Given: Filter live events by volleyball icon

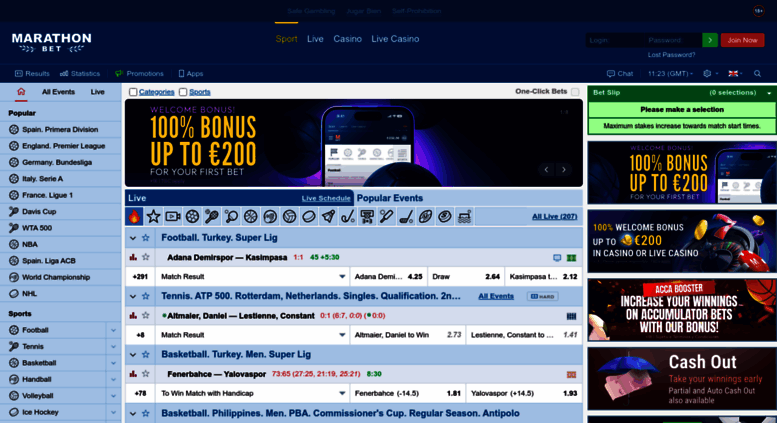Looking at the screenshot, I should (x=289, y=216).
